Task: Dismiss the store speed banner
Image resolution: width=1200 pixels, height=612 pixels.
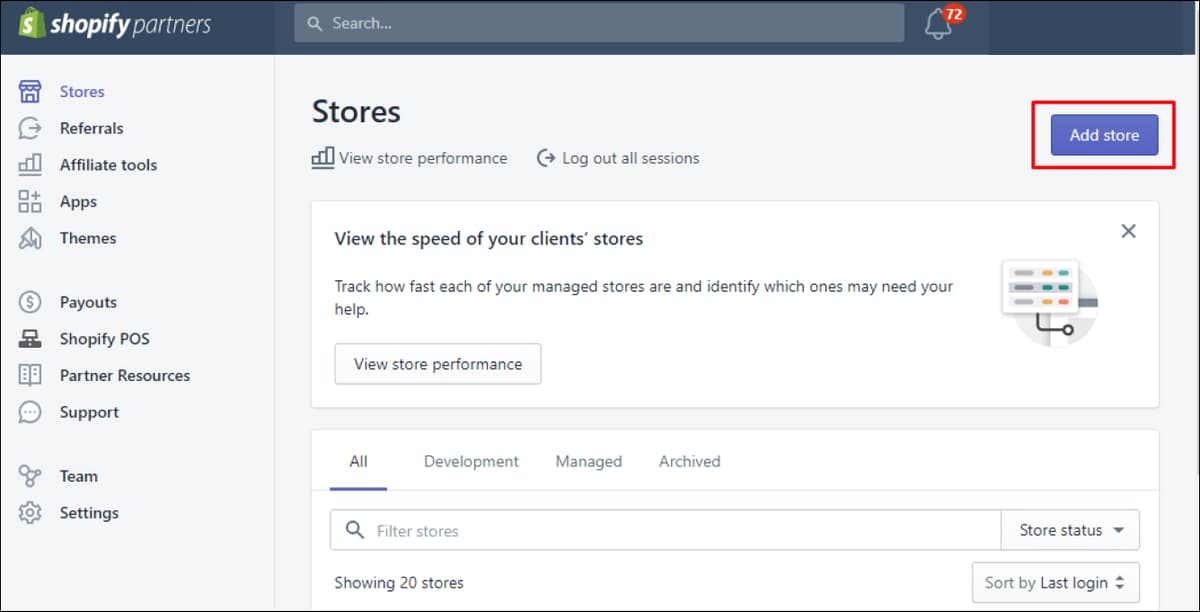Action: pyautogui.click(x=1128, y=231)
